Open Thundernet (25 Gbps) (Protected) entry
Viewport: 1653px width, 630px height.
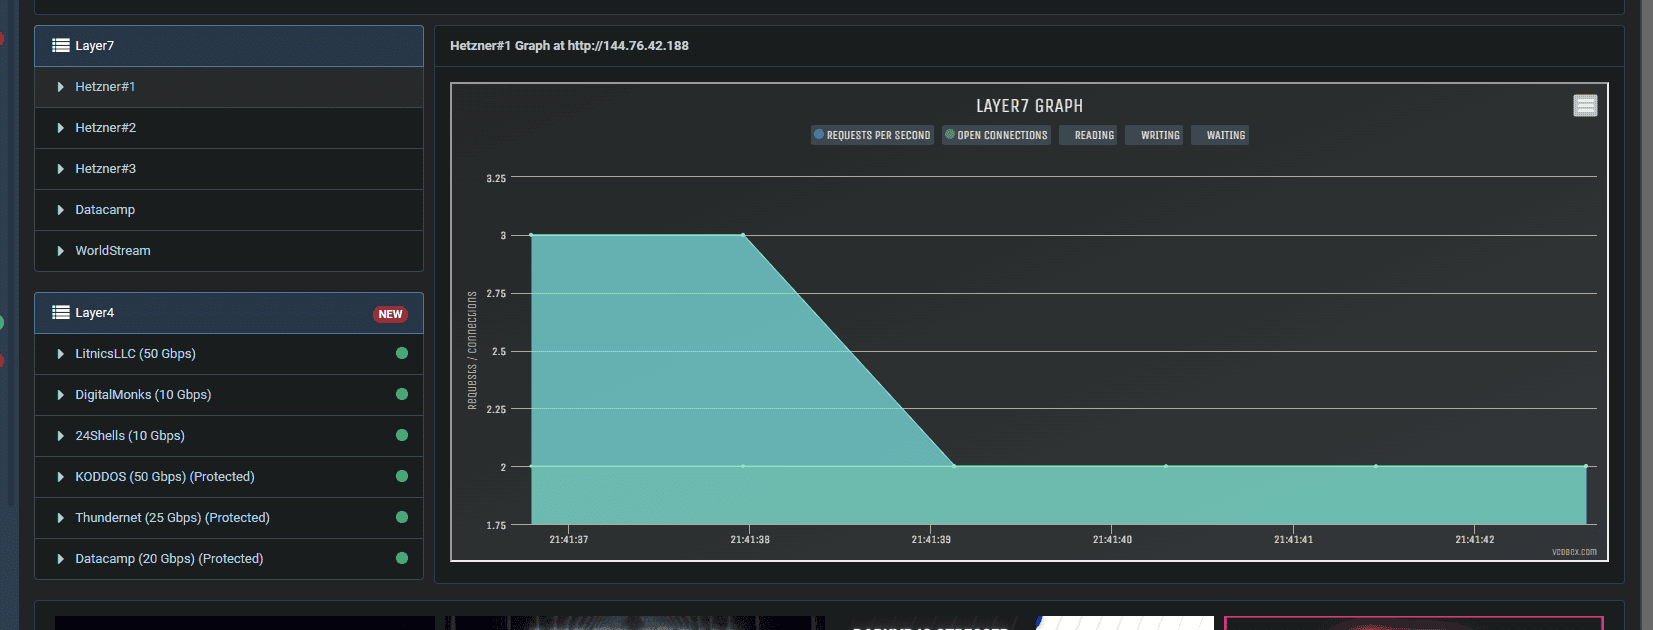click(x=229, y=518)
